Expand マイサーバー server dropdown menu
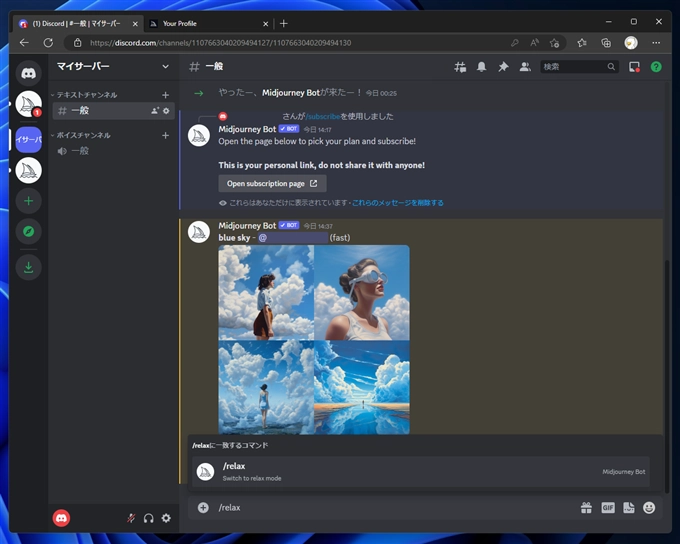The width and height of the screenshot is (680, 544). point(165,66)
